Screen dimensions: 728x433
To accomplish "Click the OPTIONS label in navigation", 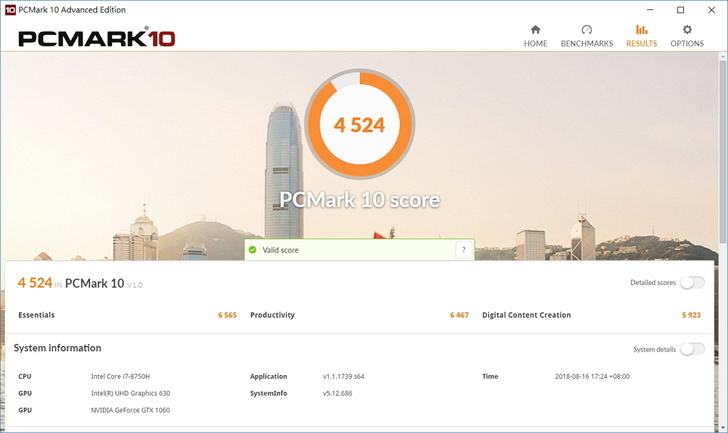I will pos(687,44).
